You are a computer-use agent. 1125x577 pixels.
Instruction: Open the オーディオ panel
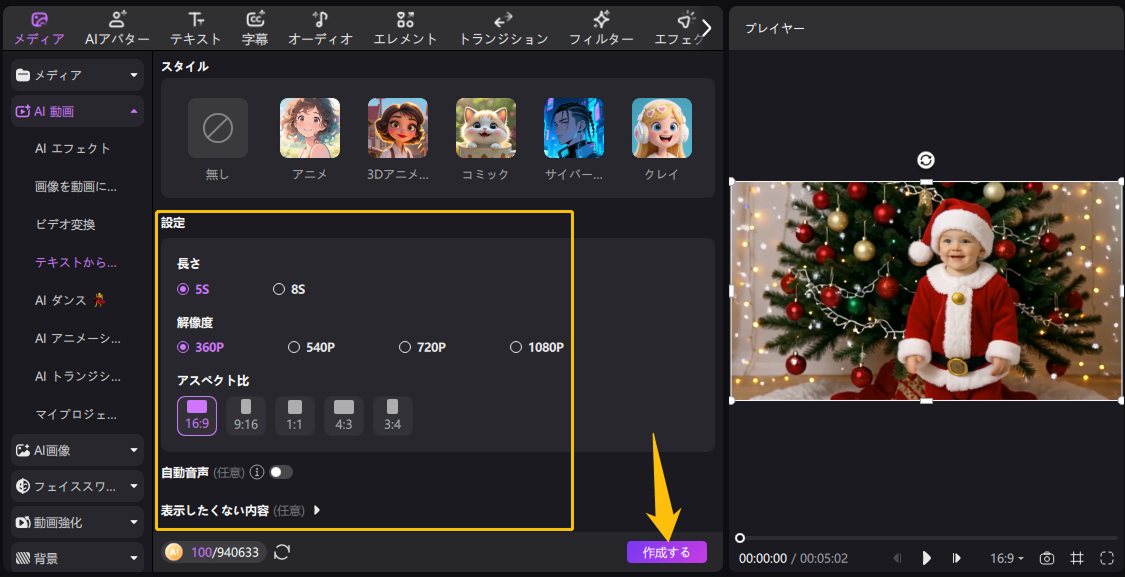click(x=319, y=27)
